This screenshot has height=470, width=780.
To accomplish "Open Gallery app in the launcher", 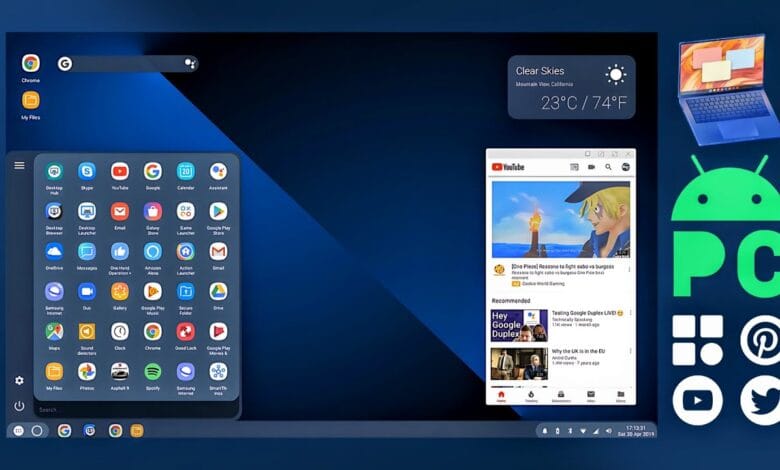I will point(120,291).
